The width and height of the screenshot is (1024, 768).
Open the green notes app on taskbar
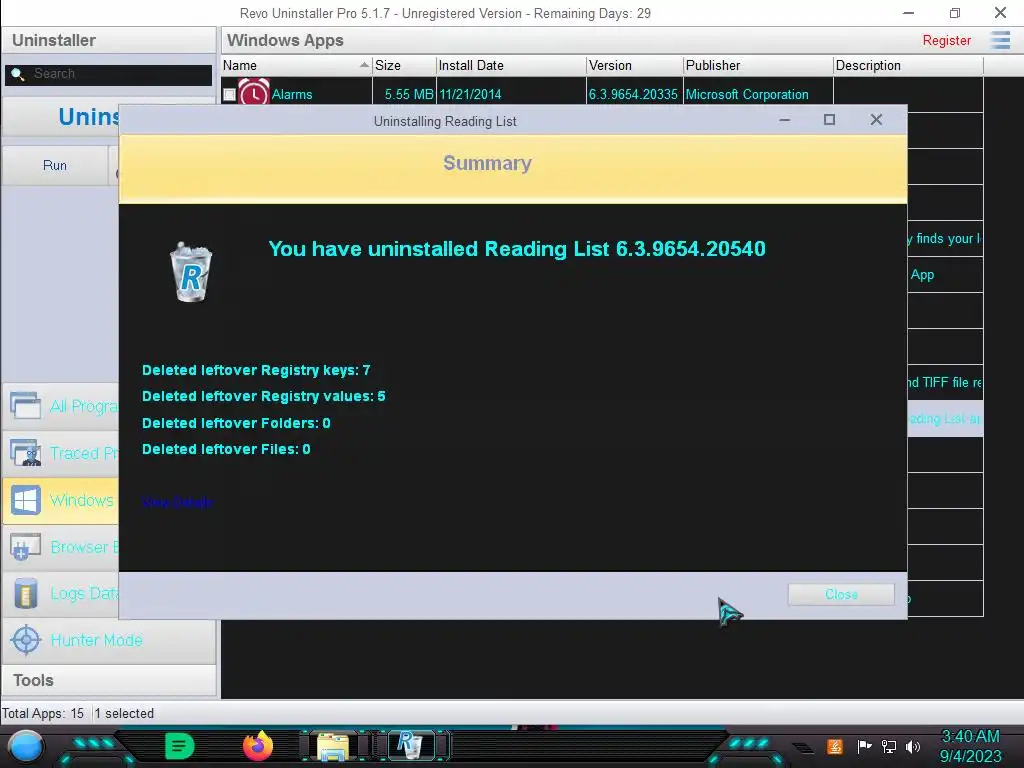pyautogui.click(x=180, y=746)
